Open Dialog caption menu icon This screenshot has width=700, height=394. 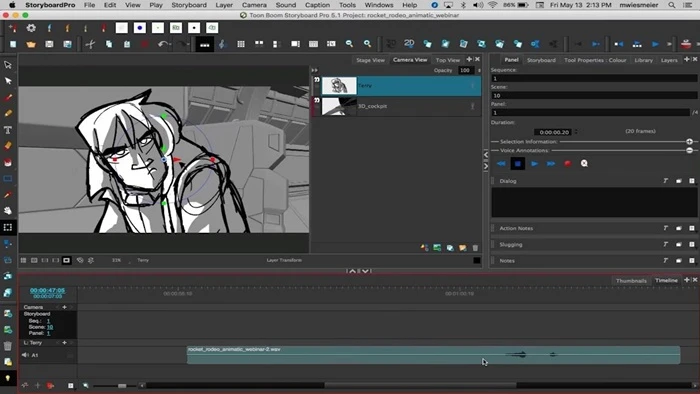(692, 181)
